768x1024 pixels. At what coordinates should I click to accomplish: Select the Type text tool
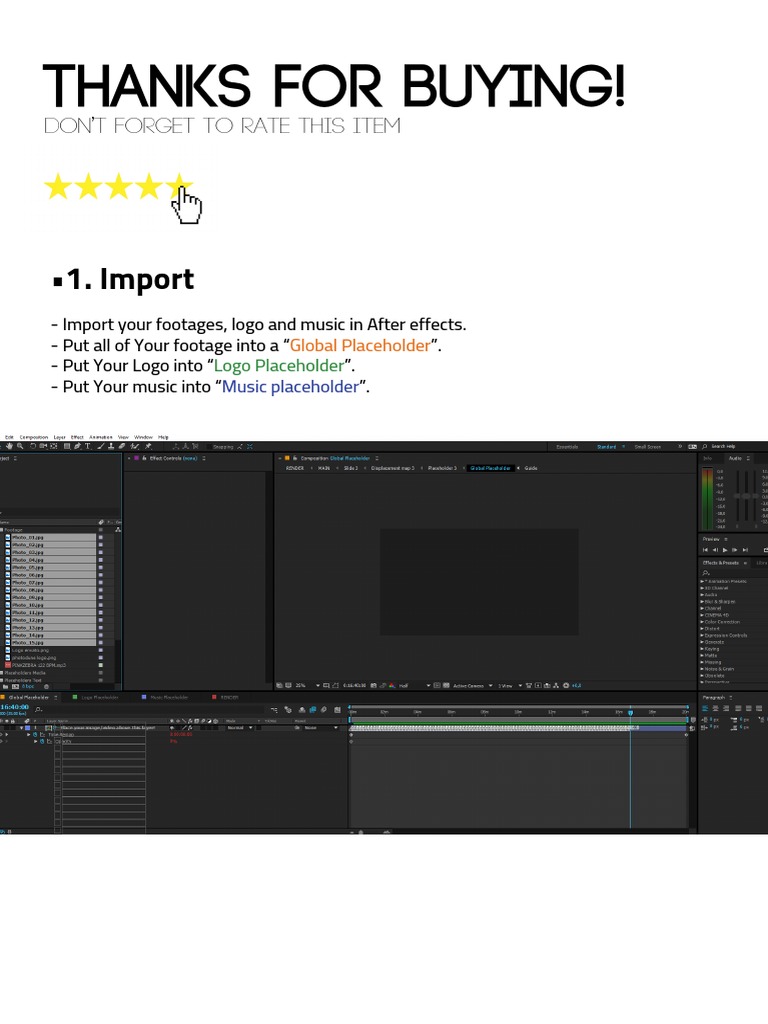pos(87,447)
